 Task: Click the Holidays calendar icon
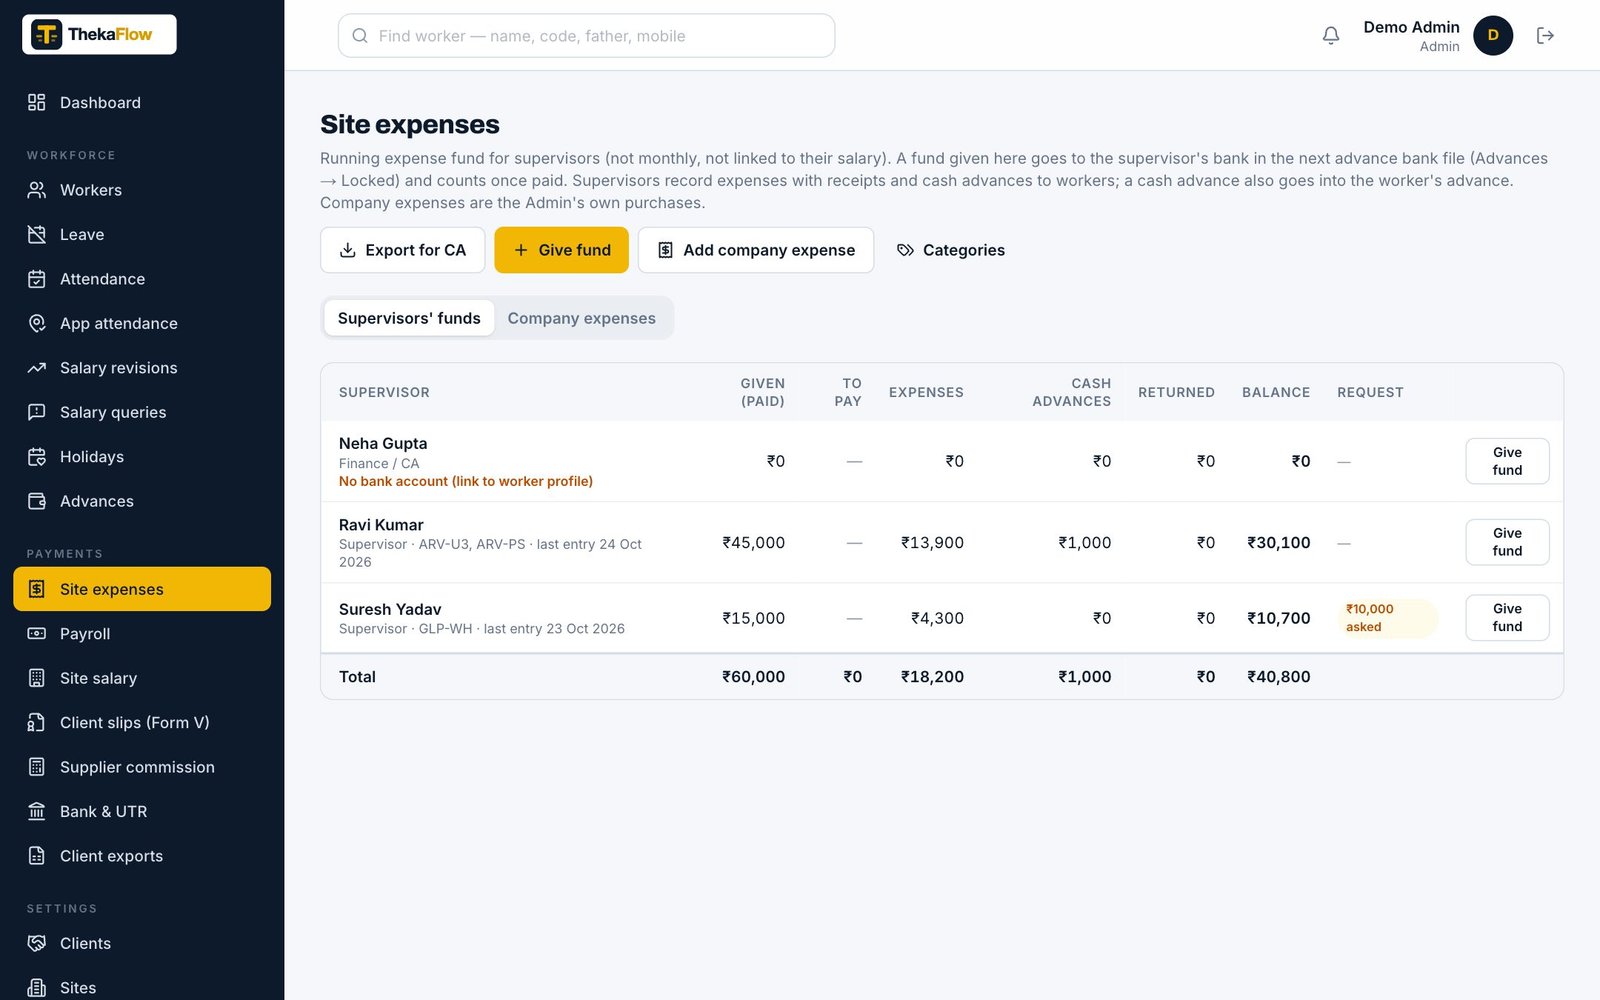pos(37,457)
